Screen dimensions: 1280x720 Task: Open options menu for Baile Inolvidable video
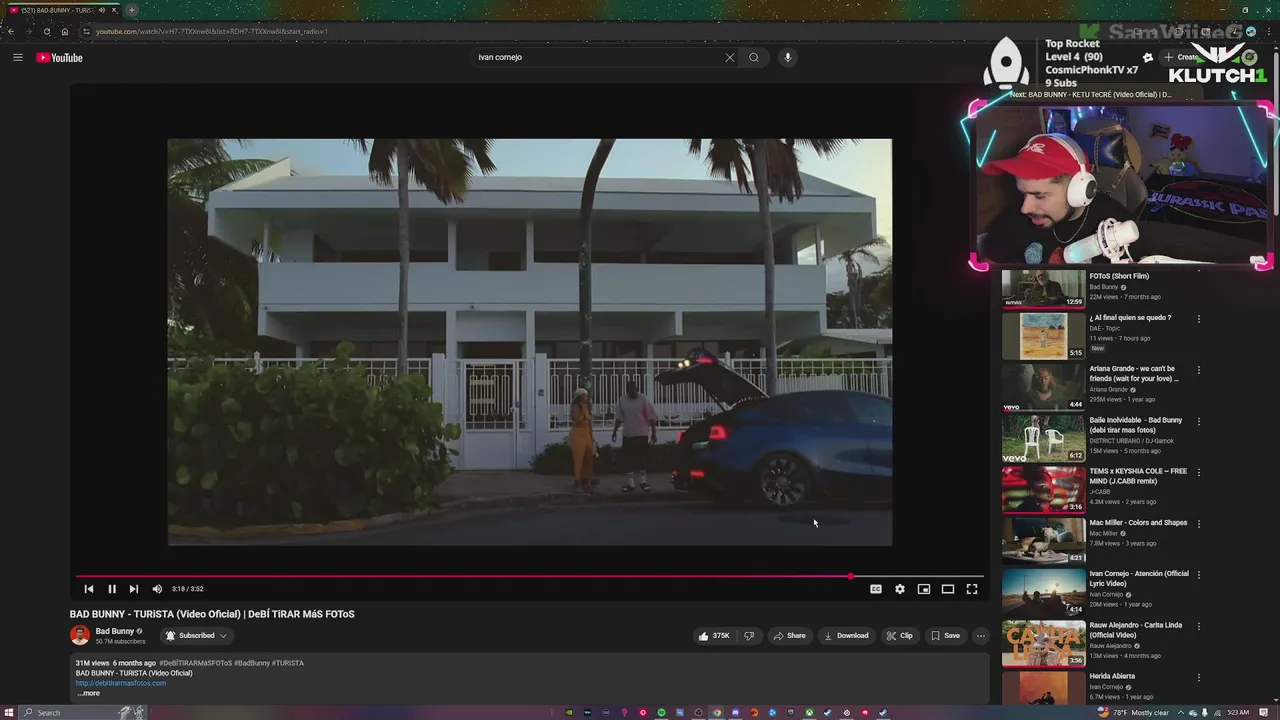coord(1199,422)
